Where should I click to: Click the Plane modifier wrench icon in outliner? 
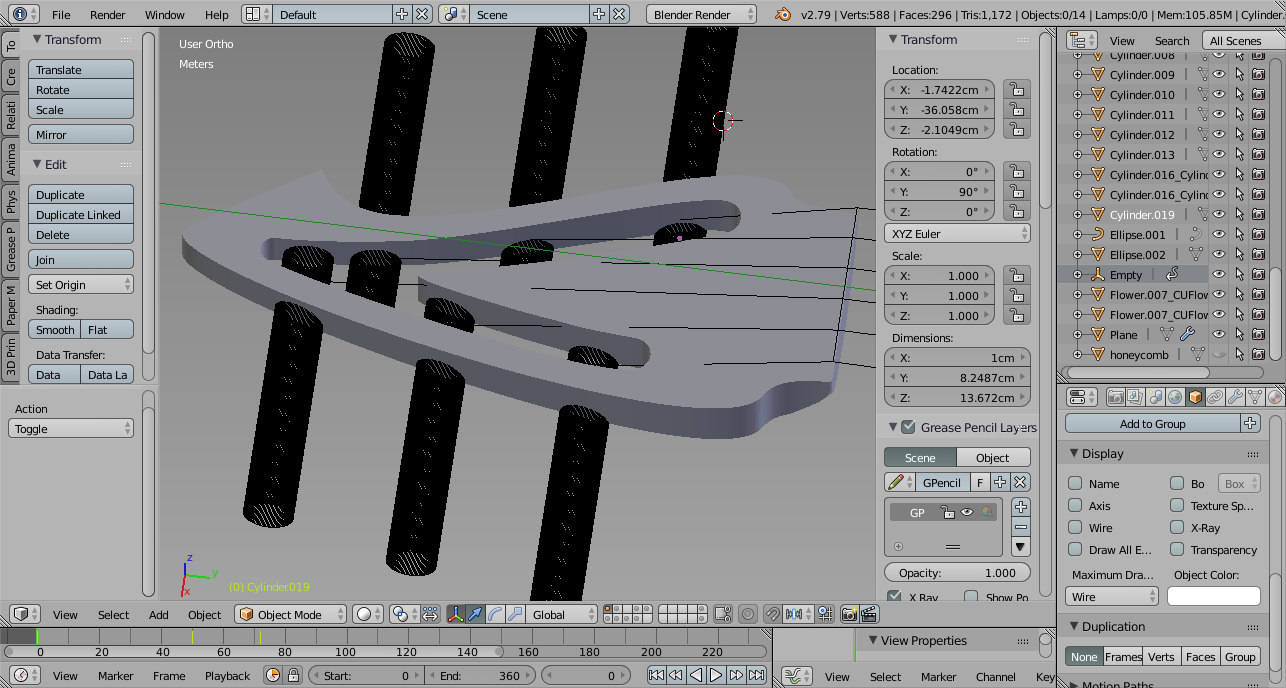coord(1186,334)
